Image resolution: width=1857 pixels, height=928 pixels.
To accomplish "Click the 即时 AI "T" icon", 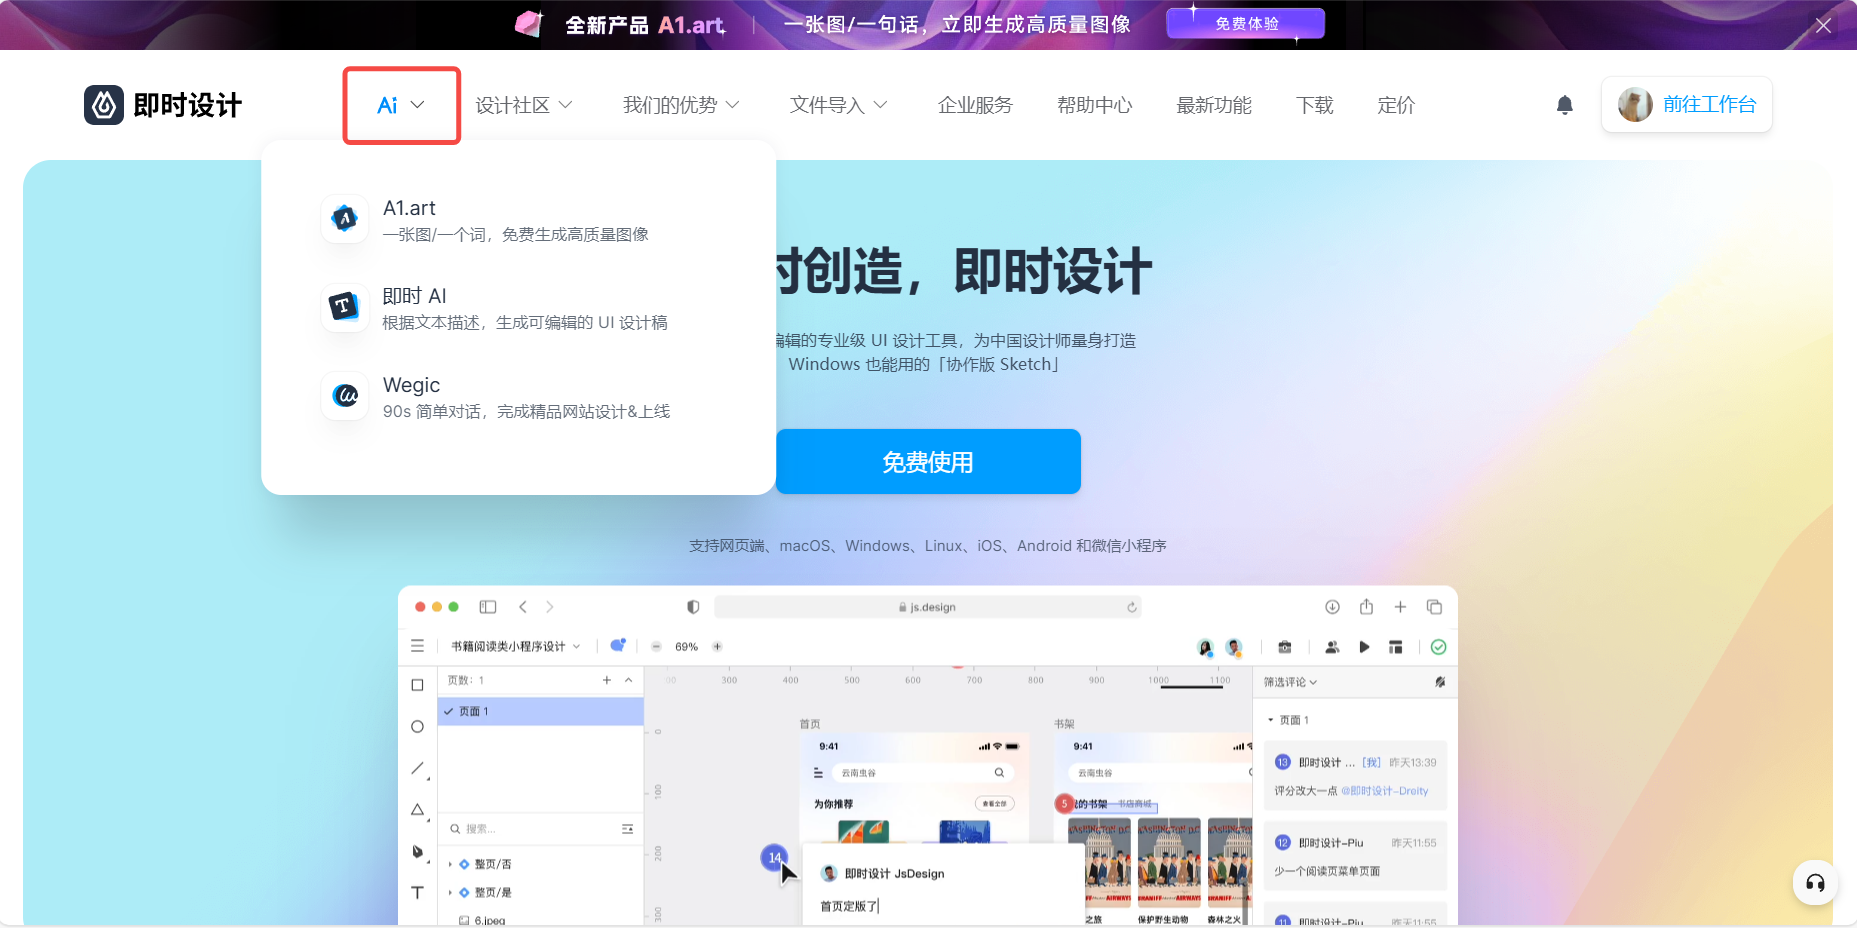I will click(x=345, y=307).
